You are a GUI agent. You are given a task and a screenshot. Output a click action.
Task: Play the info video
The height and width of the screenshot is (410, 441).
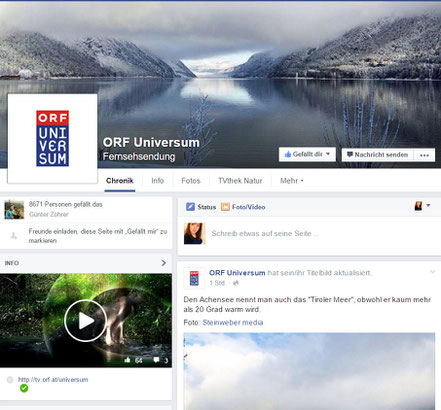point(85,321)
